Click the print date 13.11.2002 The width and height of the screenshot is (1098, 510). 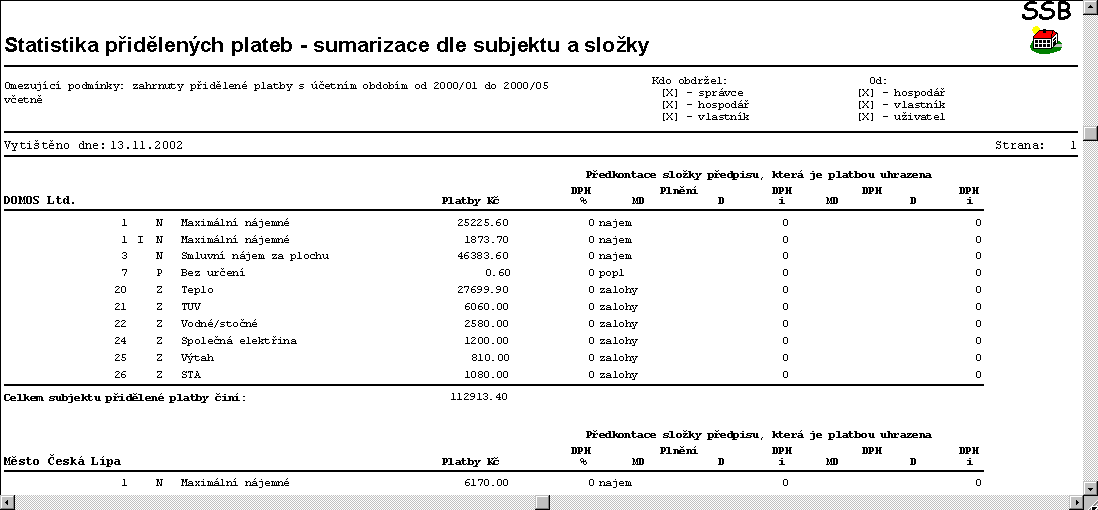[146, 145]
